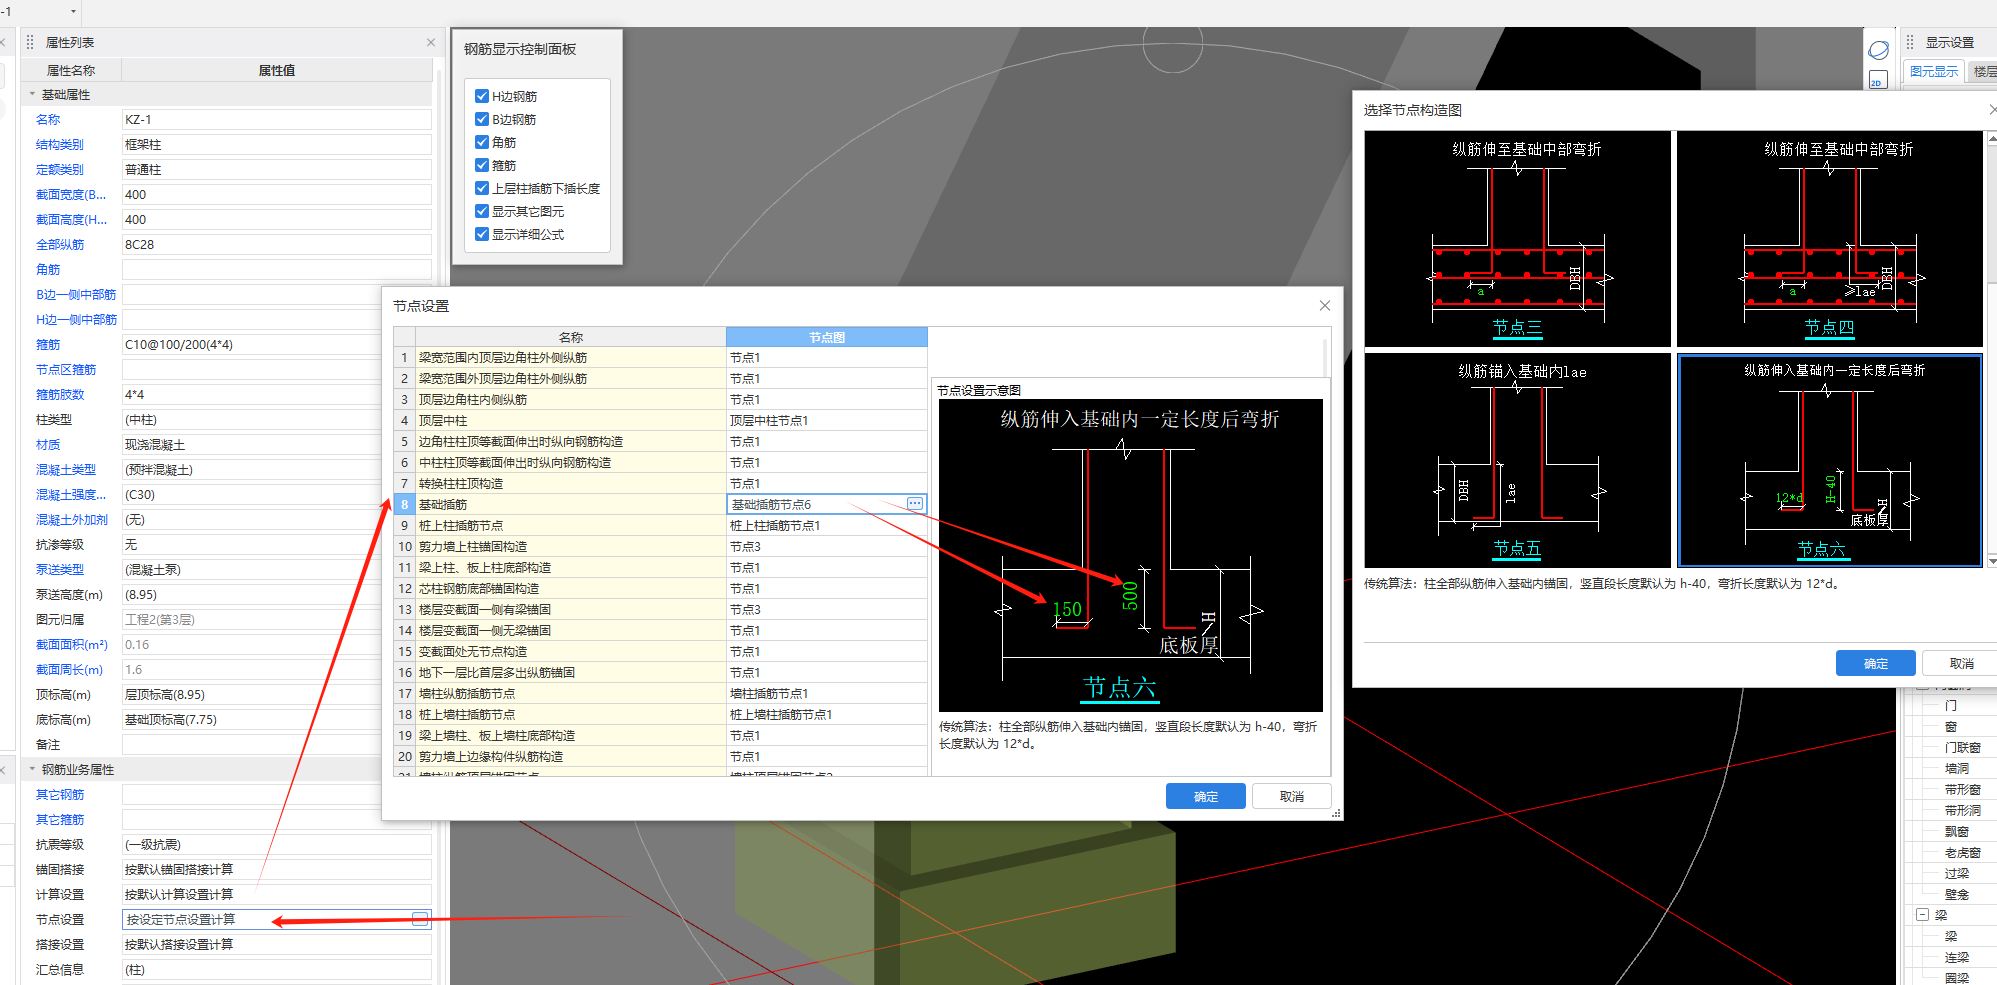Select the 图元显示 tab
1997x985 pixels.
(x=1934, y=72)
